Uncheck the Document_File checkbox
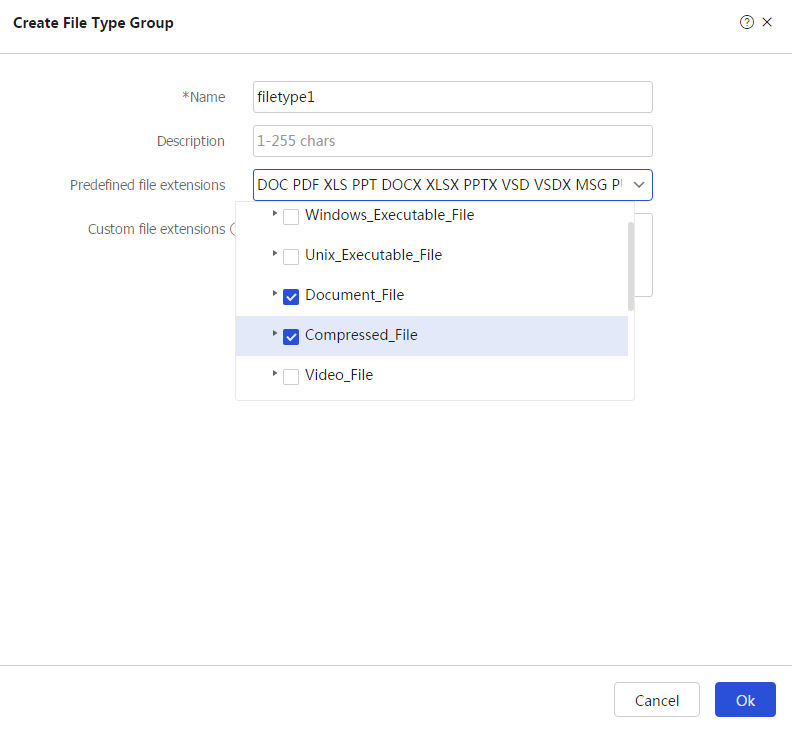This screenshot has width=792, height=732. (291, 297)
